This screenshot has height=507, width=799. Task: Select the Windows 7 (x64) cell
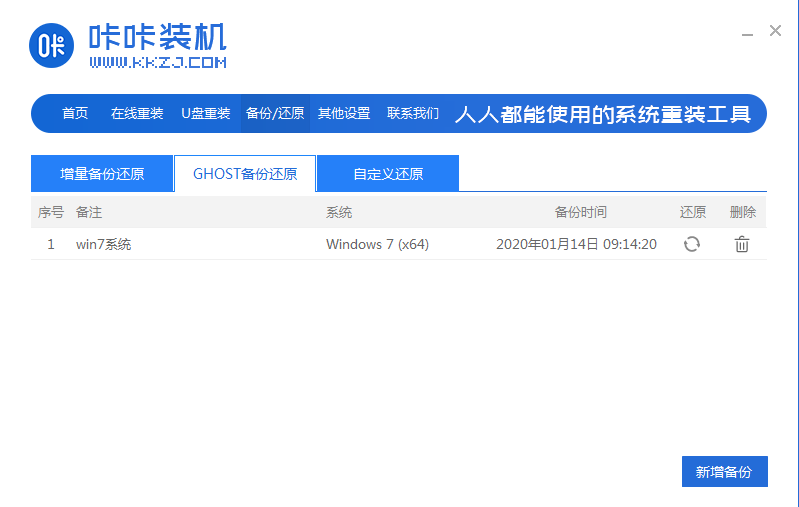(377, 244)
